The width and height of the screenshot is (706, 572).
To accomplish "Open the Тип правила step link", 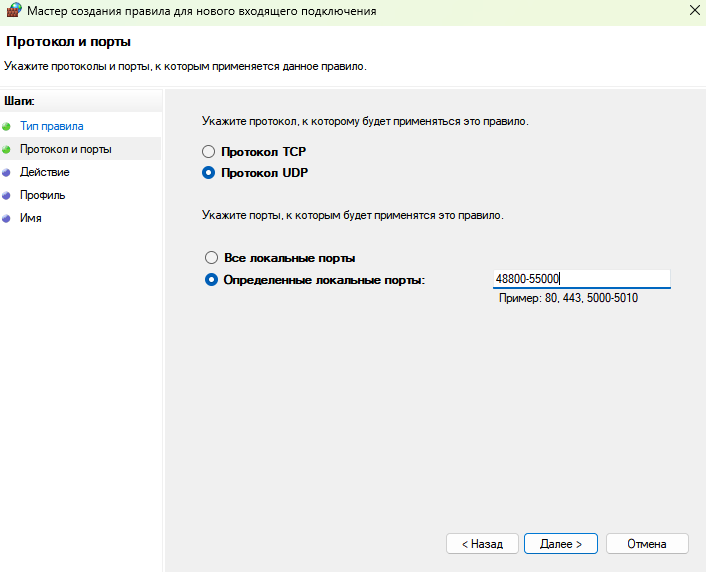I will 52,126.
